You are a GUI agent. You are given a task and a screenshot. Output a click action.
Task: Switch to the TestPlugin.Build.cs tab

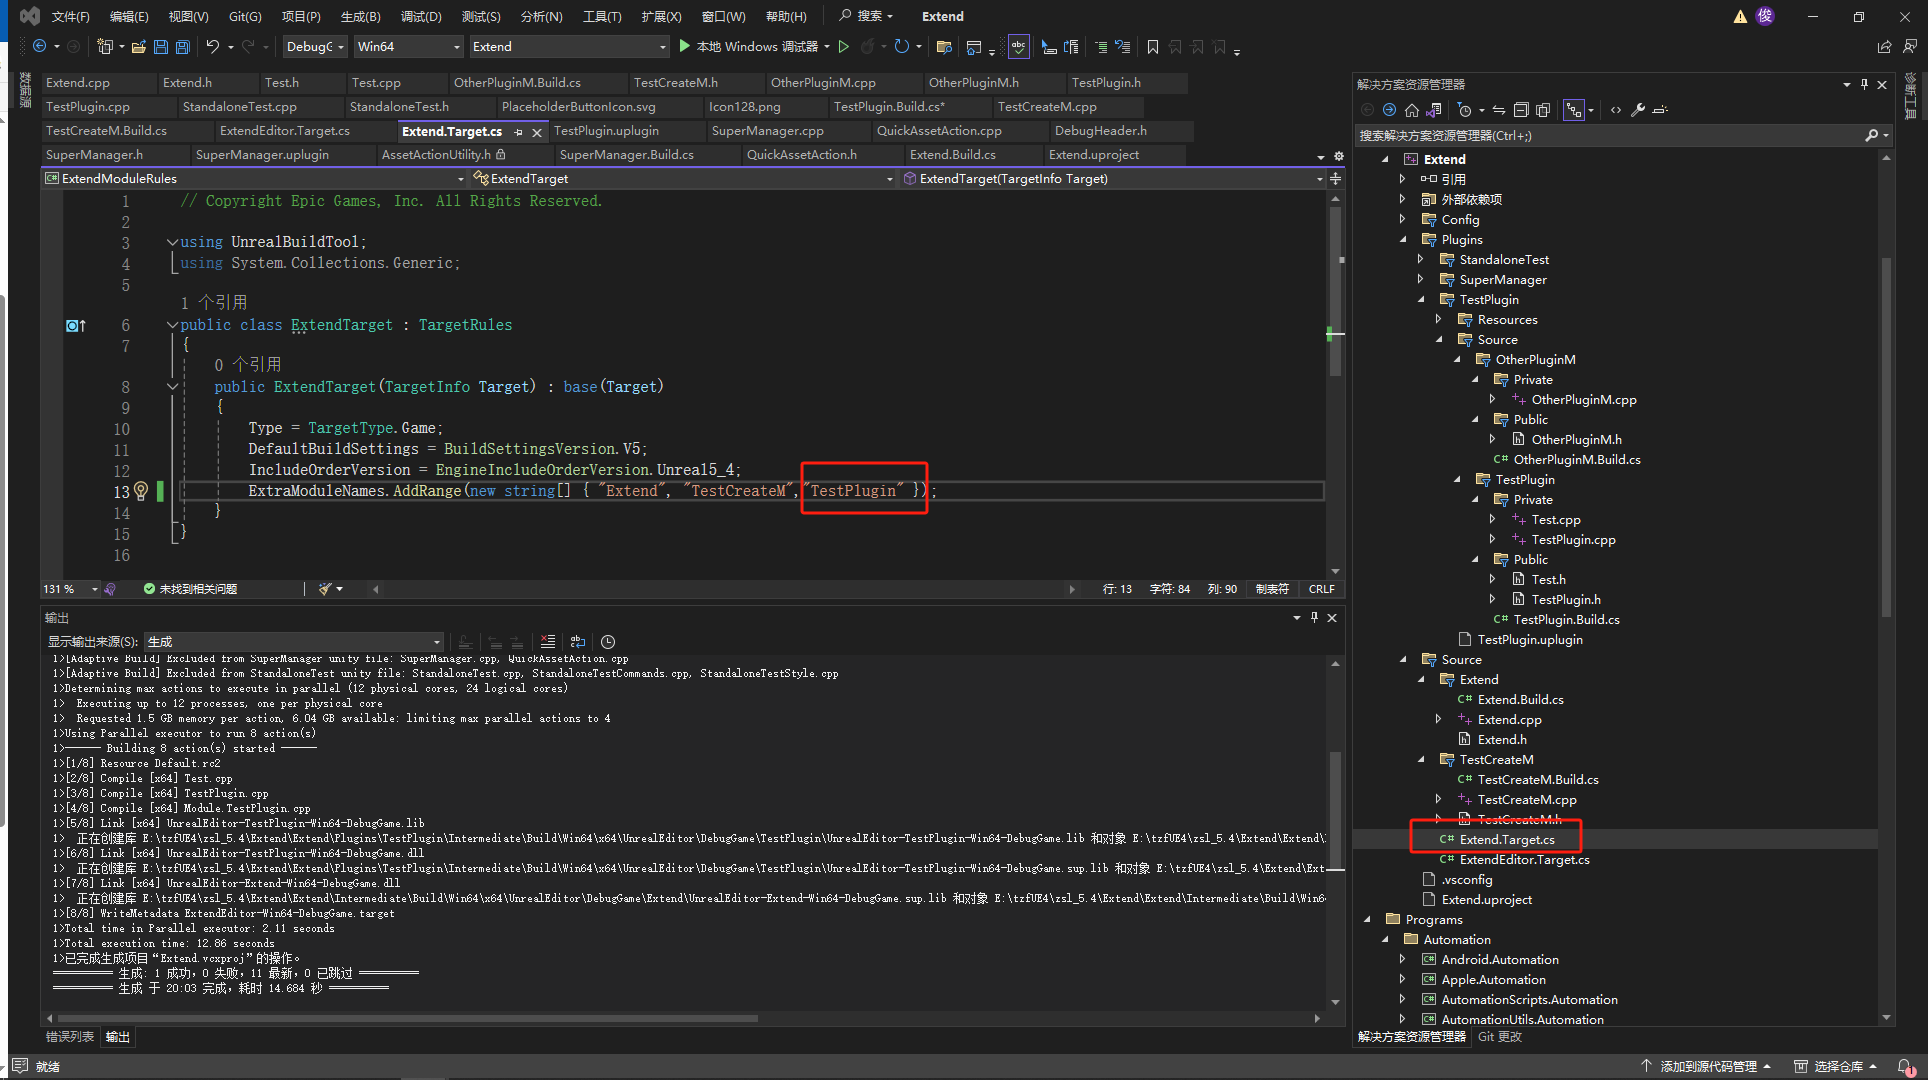tap(889, 107)
